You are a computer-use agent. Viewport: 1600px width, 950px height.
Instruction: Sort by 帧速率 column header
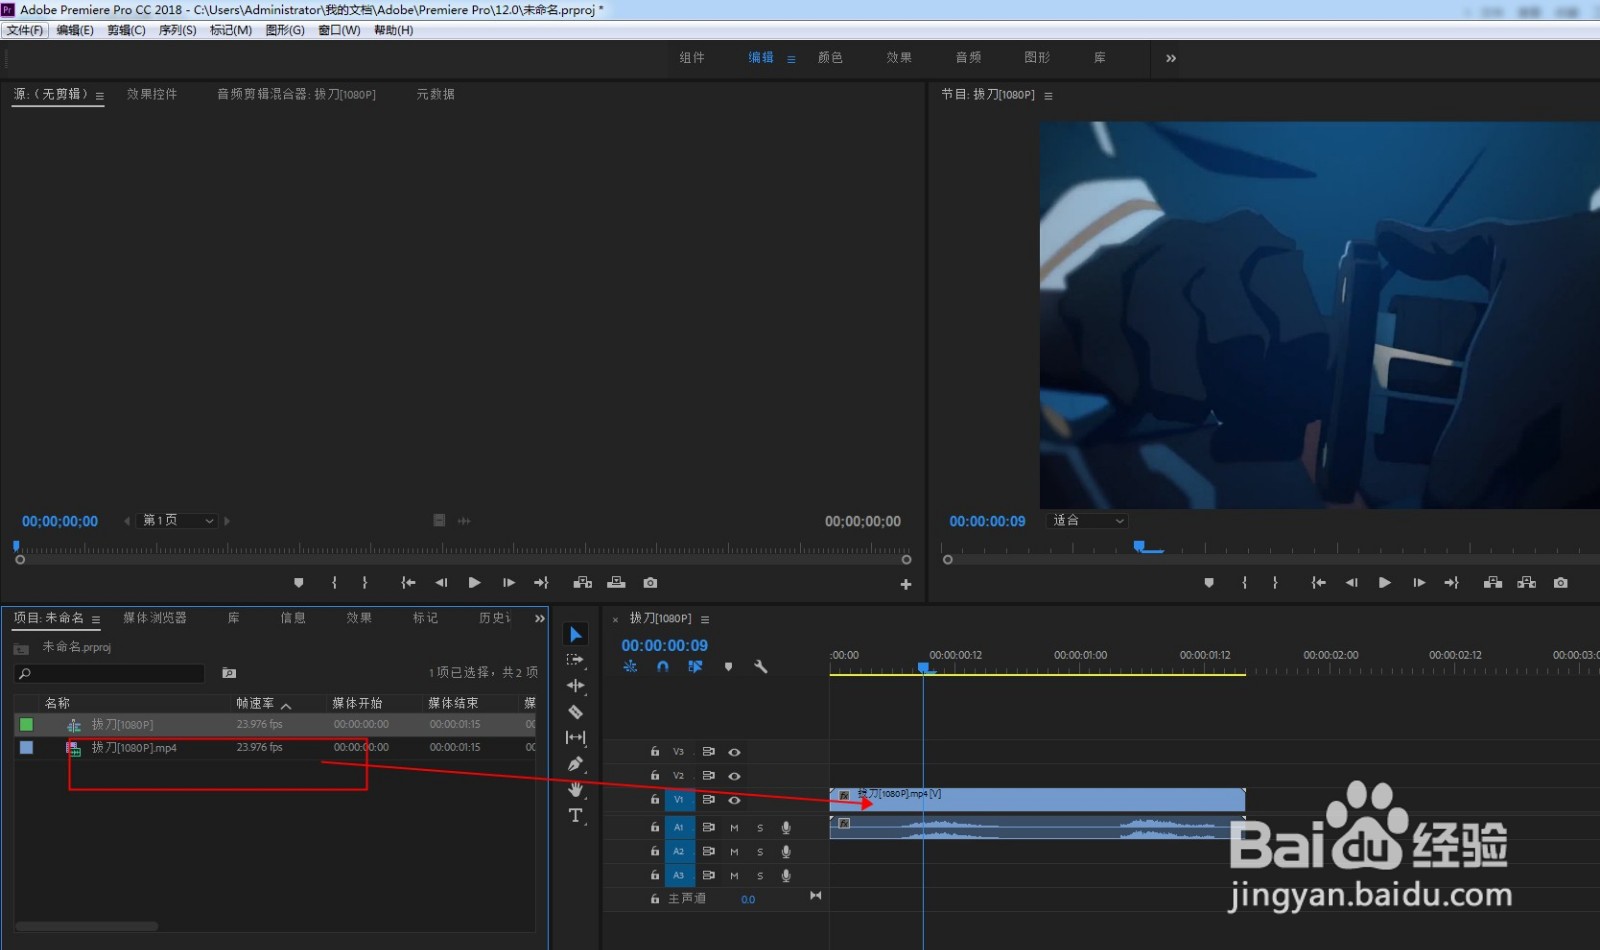(255, 703)
